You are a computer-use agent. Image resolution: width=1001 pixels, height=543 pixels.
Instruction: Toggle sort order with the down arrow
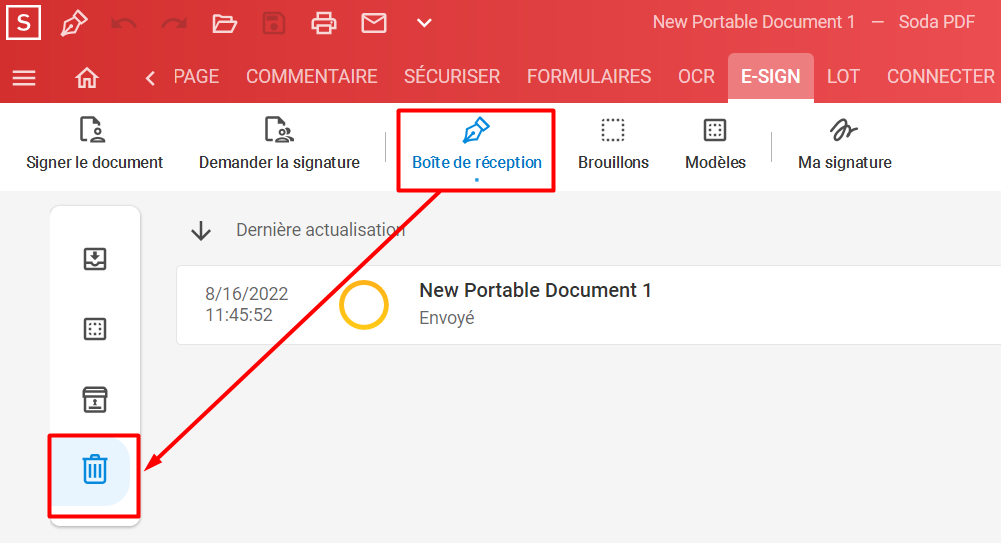(201, 230)
